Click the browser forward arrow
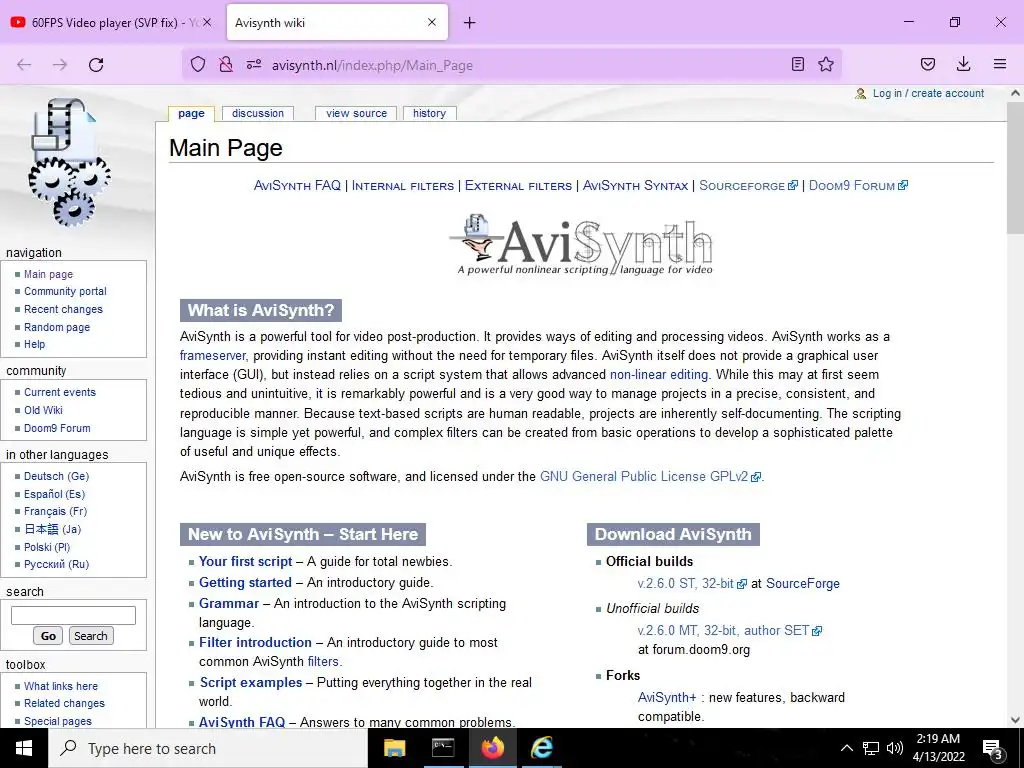The width and height of the screenshot is (1024, 768). coord(60,65)
